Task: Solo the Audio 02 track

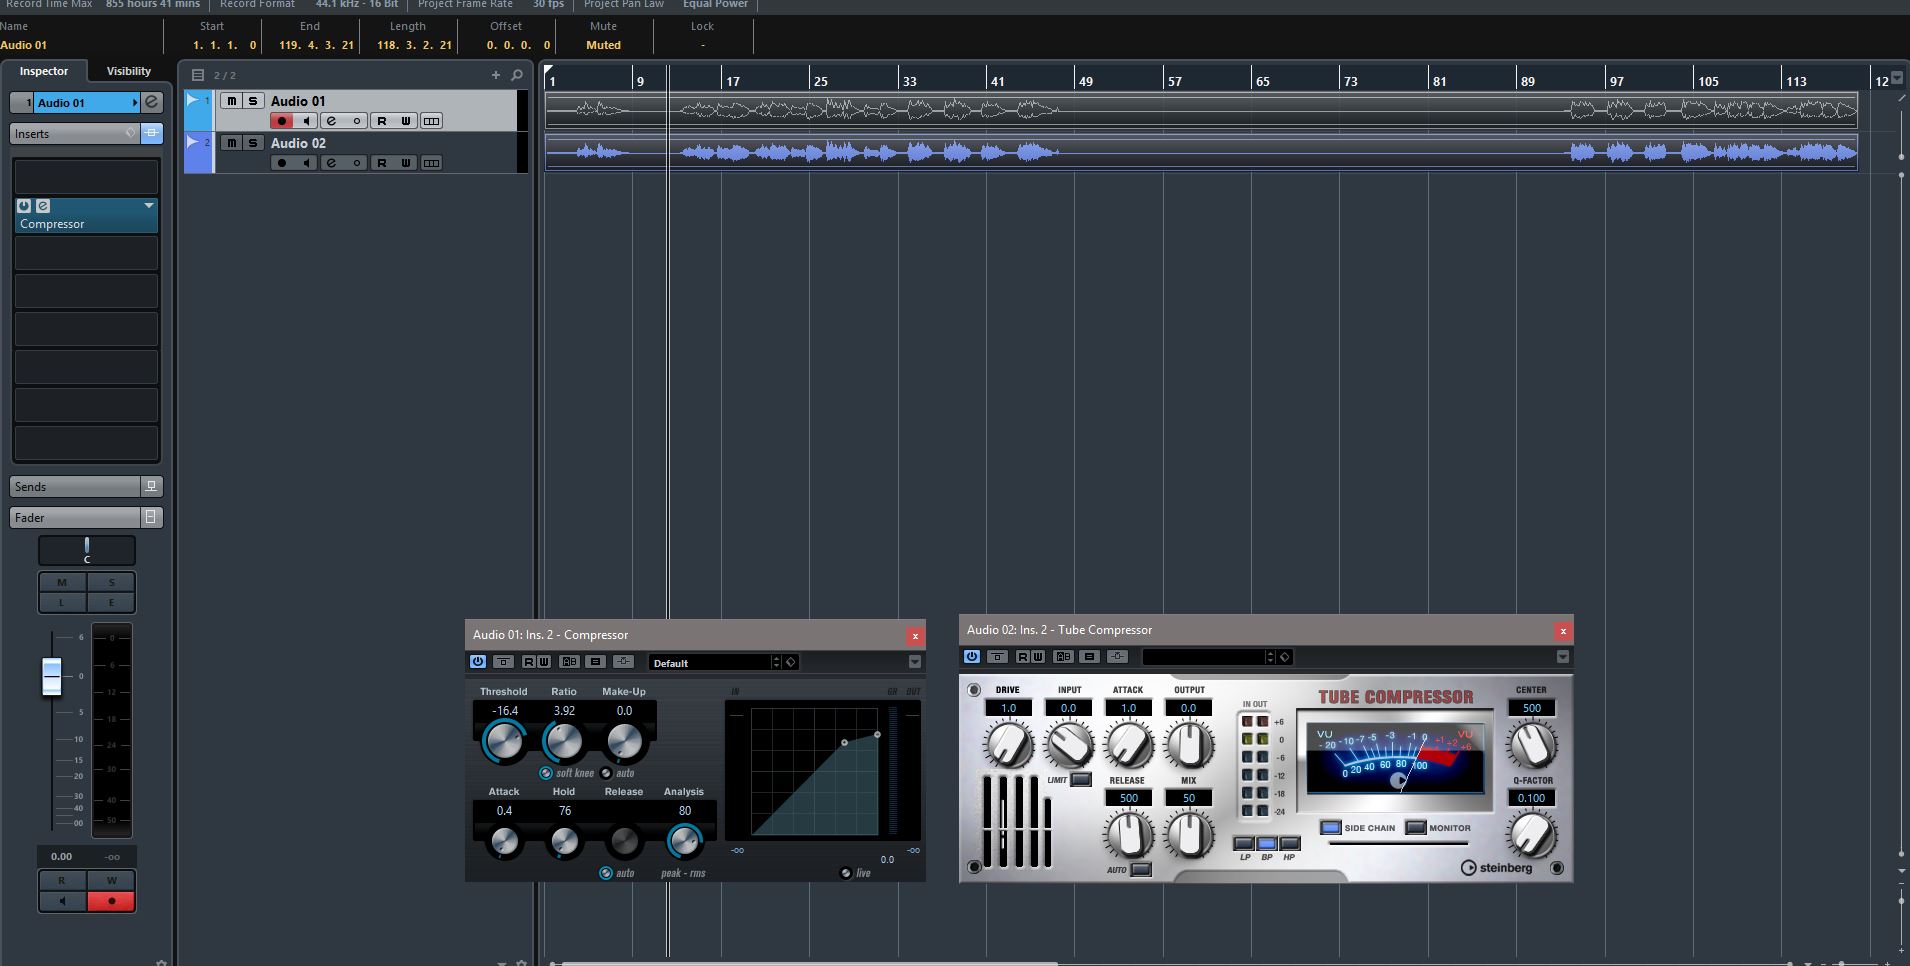Action: pyautogui.click(x=253, y=143)
